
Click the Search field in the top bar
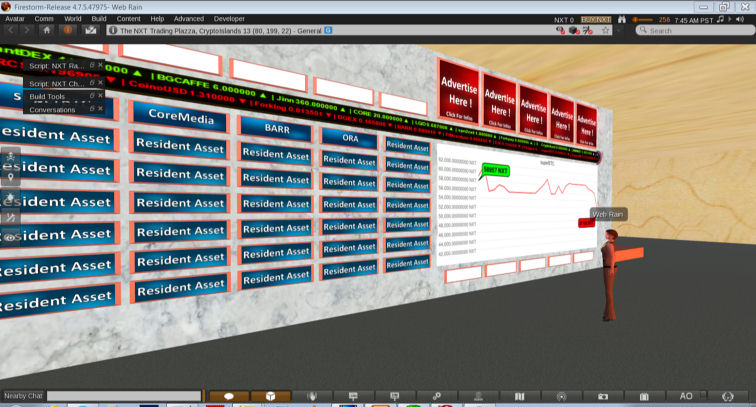click(695, 30)
